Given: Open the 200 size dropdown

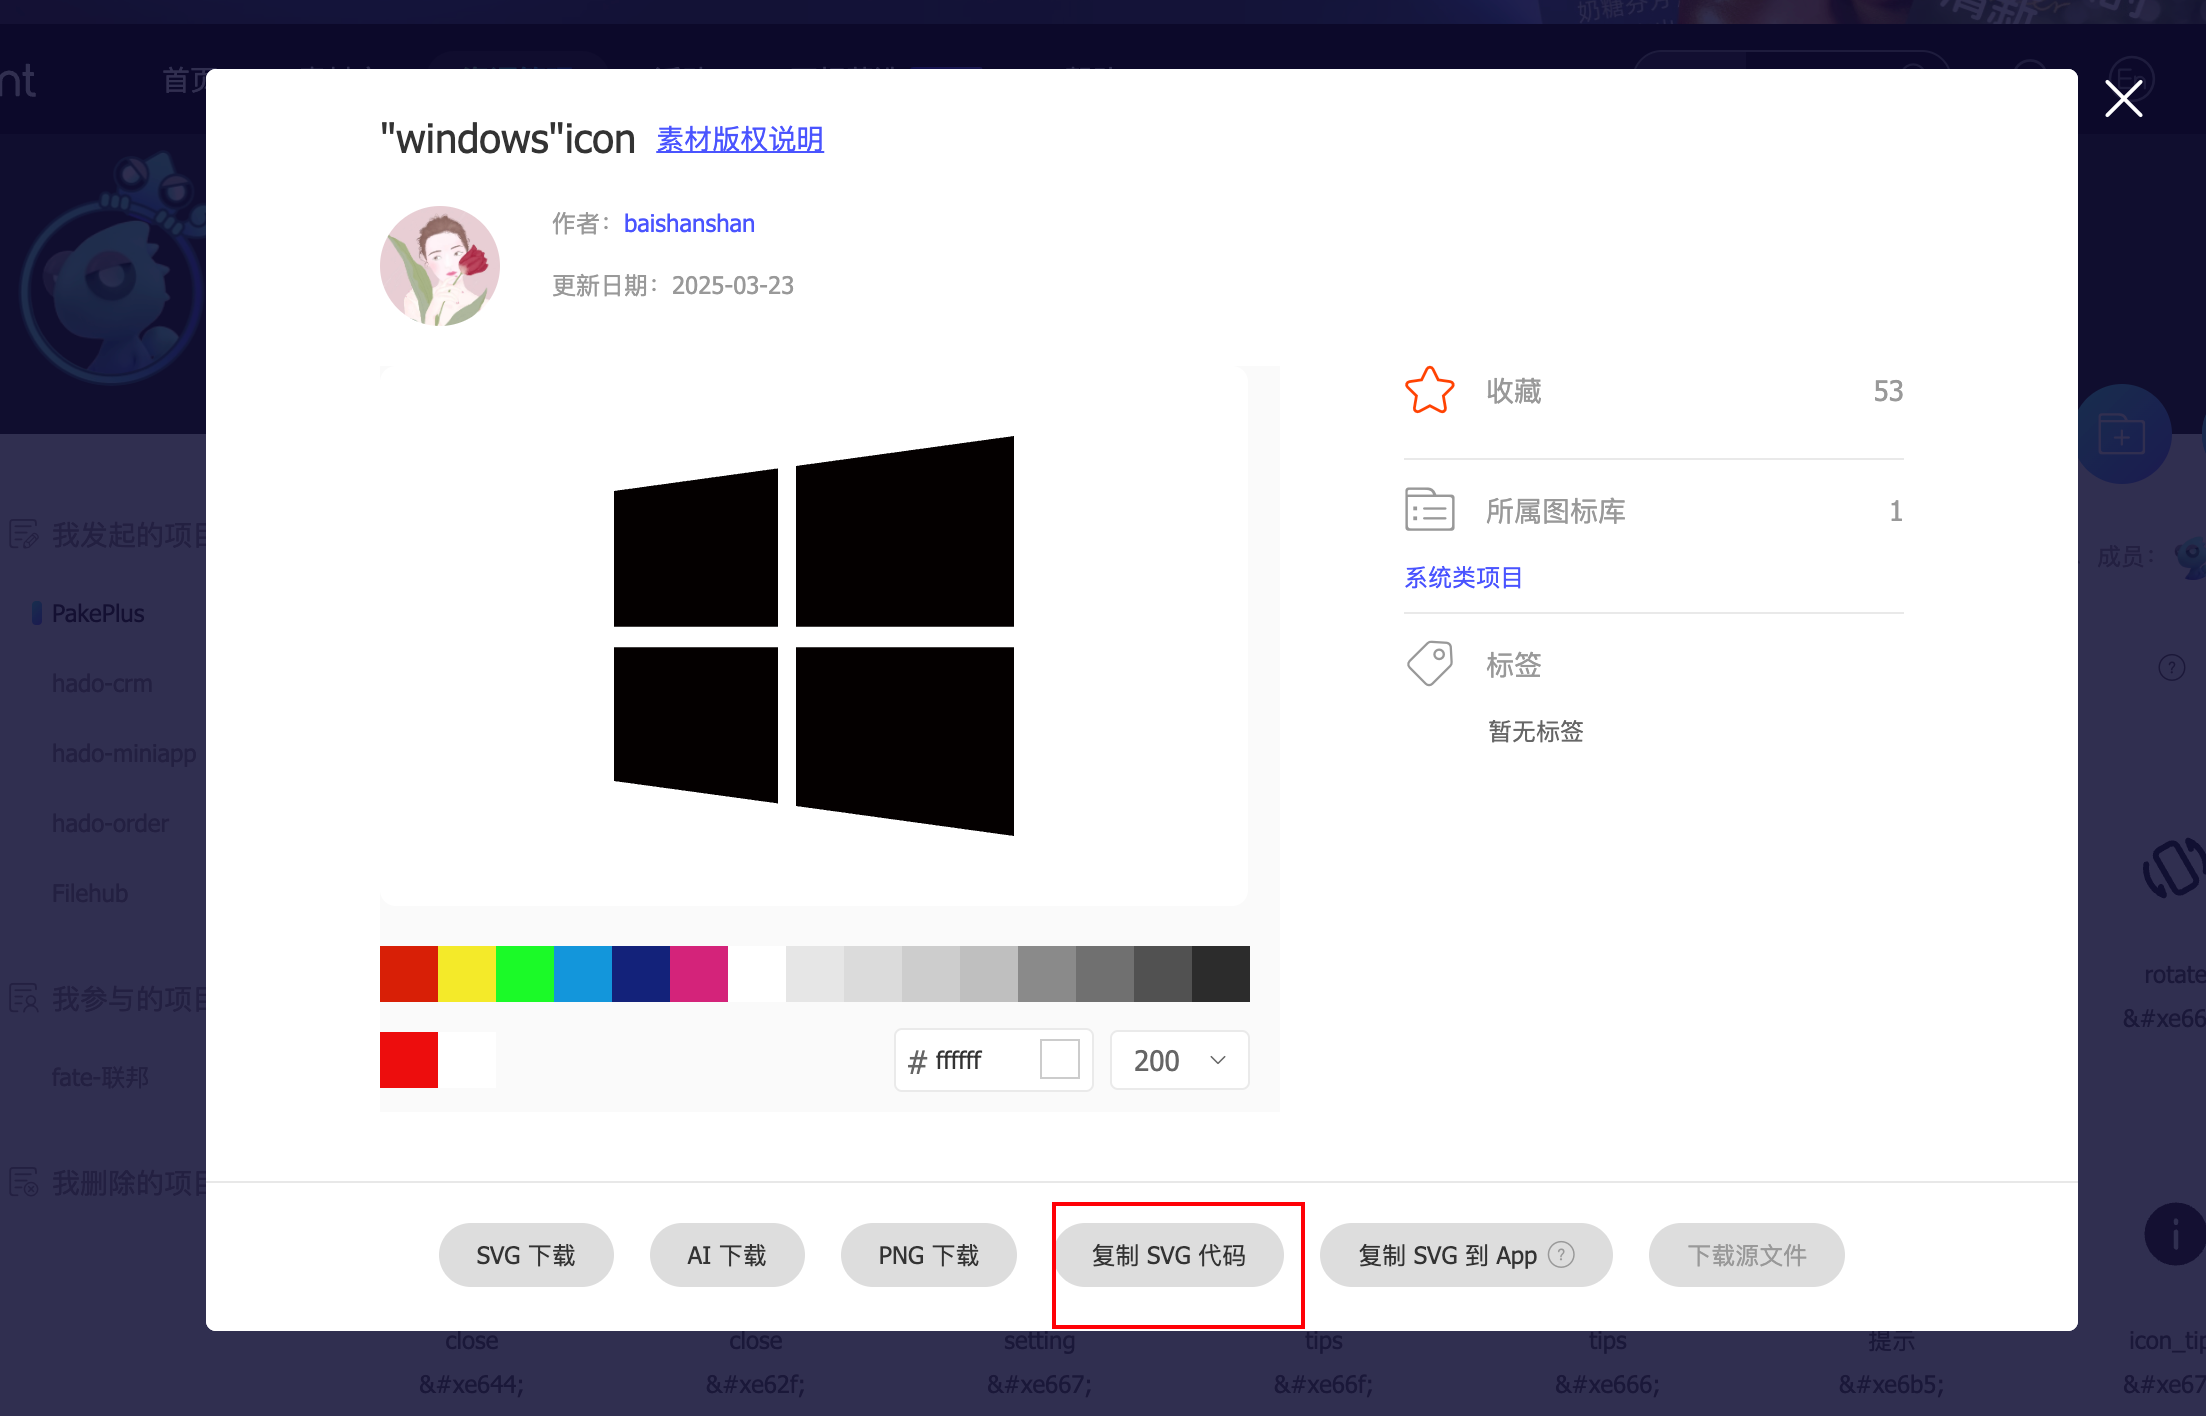Looking at the screenshot, I should tap(1179, 1060).
